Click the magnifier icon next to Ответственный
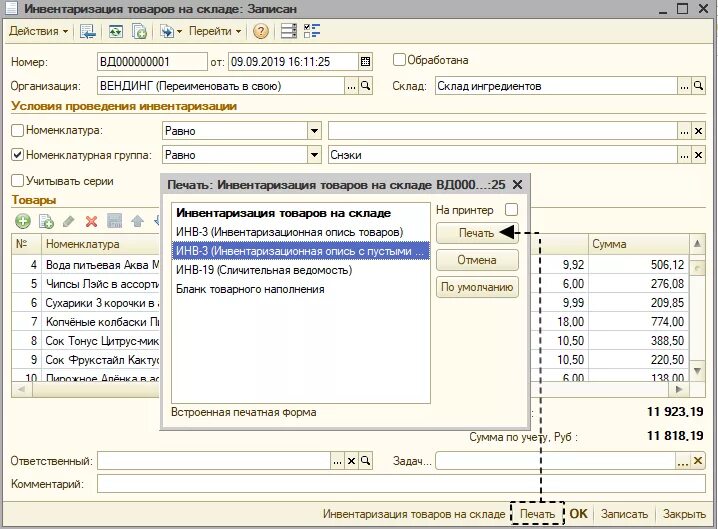This screenshot has height=529, width=718. click(365, 460)
